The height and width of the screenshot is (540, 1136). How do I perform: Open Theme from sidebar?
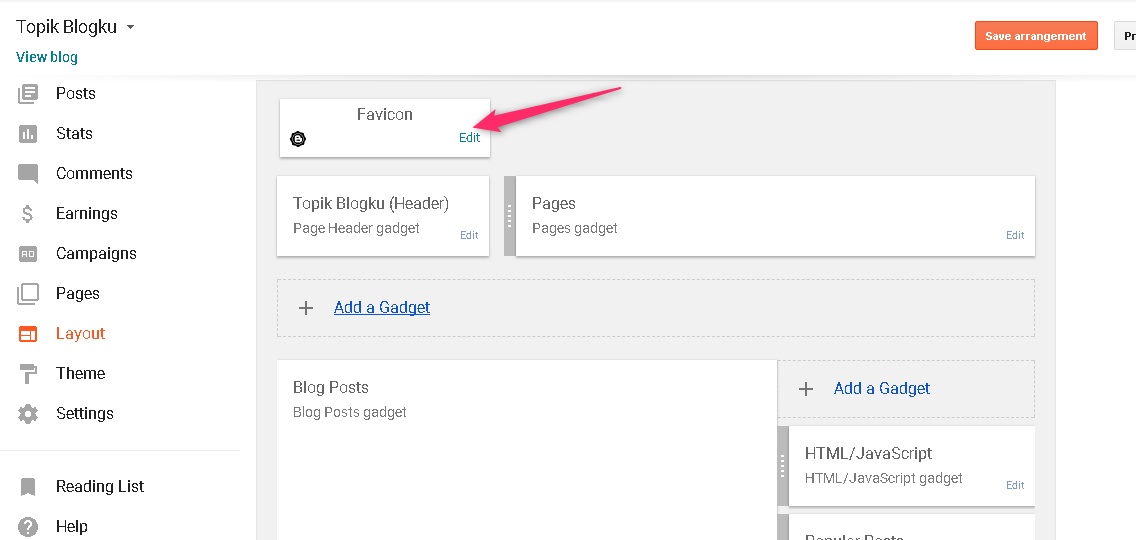[80, 373]
